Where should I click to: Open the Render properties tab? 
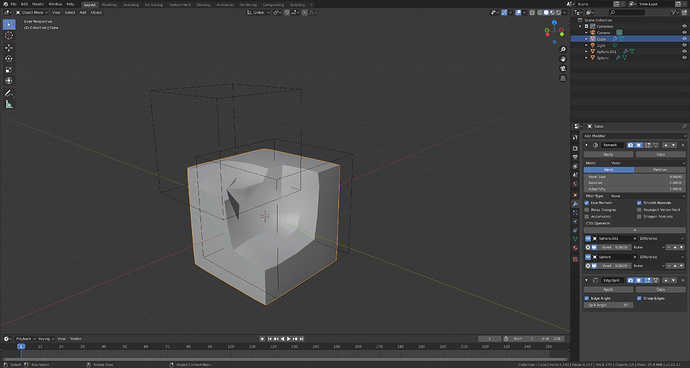point(575,148)
